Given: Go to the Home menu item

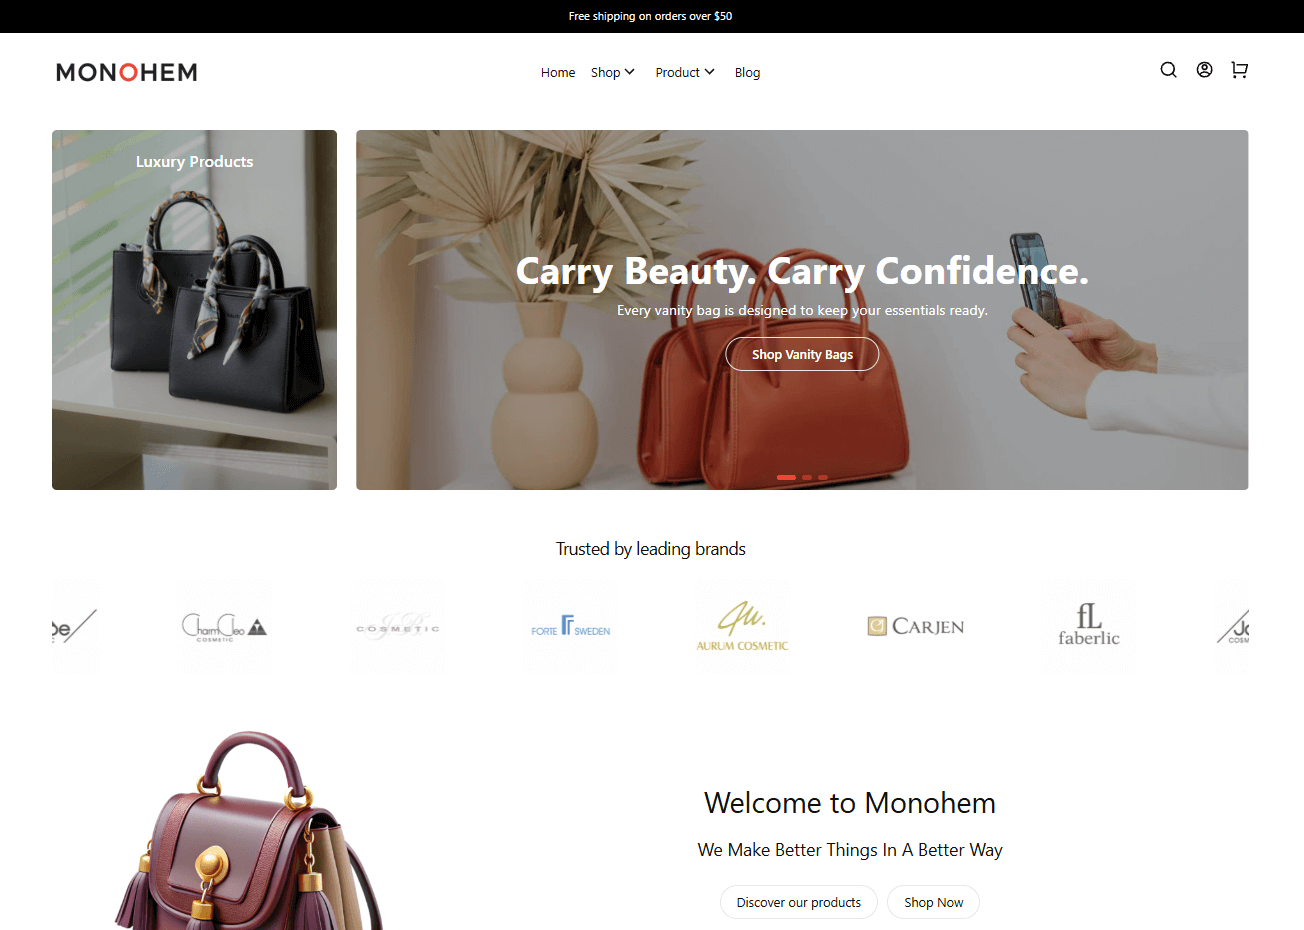Looking at the screenshot, I should 558,72.
